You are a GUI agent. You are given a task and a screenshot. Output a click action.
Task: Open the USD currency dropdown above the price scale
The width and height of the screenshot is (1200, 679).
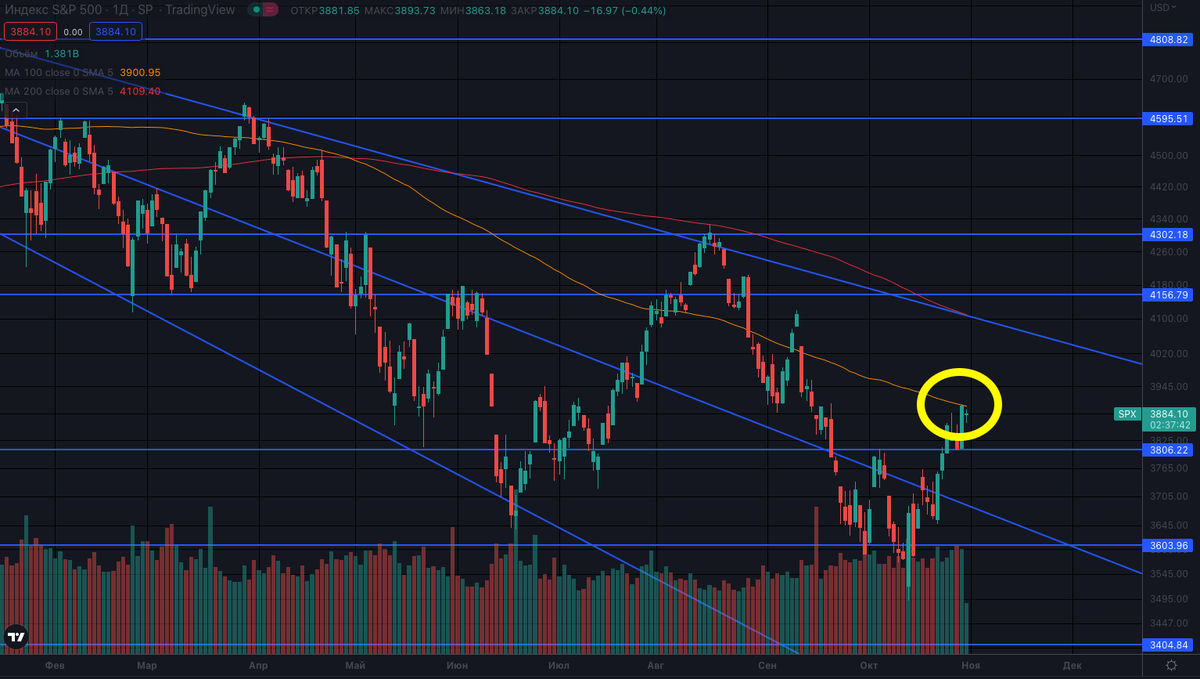point(1165,8)
